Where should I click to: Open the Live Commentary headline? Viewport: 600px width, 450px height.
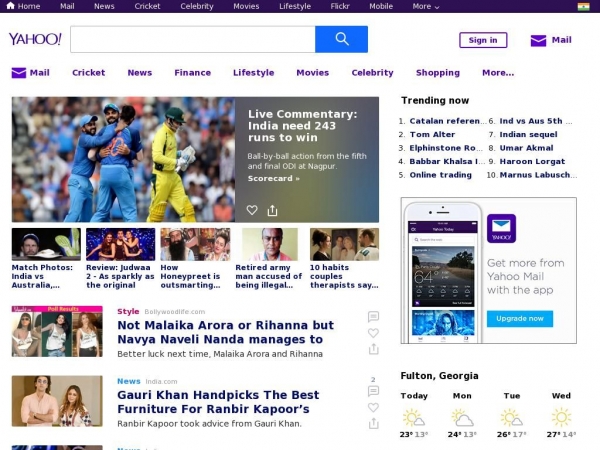302,126
